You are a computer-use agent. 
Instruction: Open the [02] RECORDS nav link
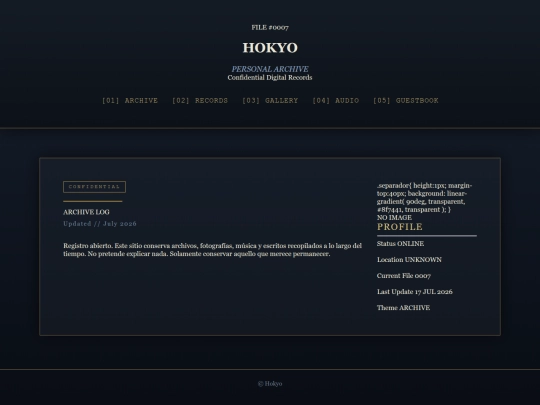[x=200, y=101]
